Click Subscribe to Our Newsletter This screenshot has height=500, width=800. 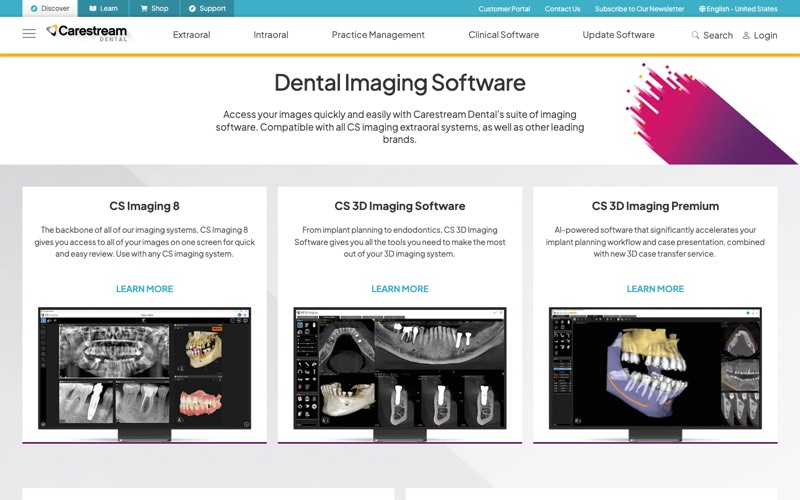(639, 9)
